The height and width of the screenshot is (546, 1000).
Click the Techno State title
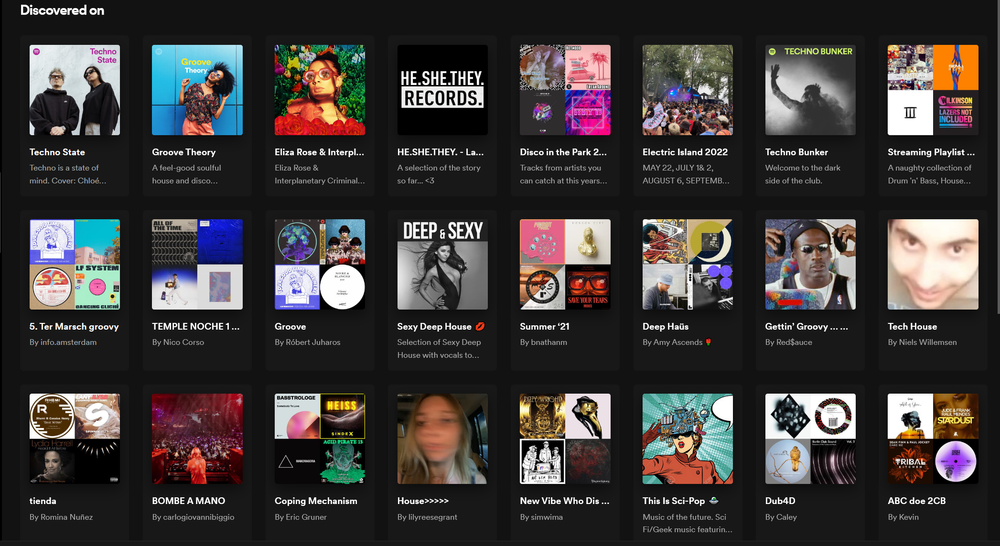tap(57, 152)
